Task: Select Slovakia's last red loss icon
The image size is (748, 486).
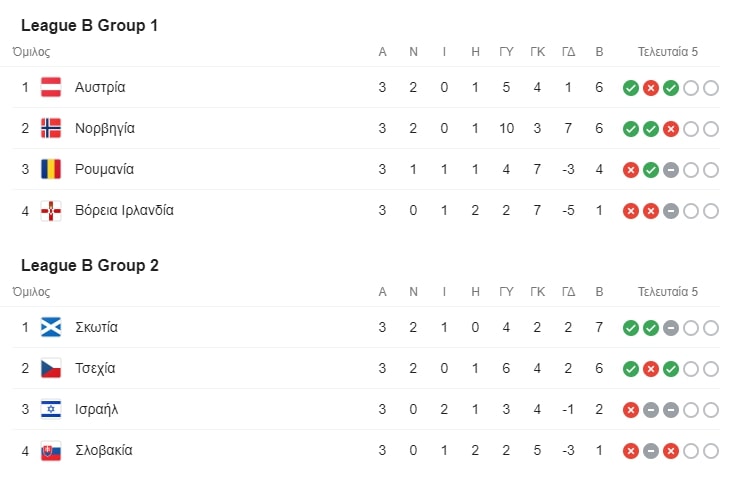Action: (x=671, y=451)
